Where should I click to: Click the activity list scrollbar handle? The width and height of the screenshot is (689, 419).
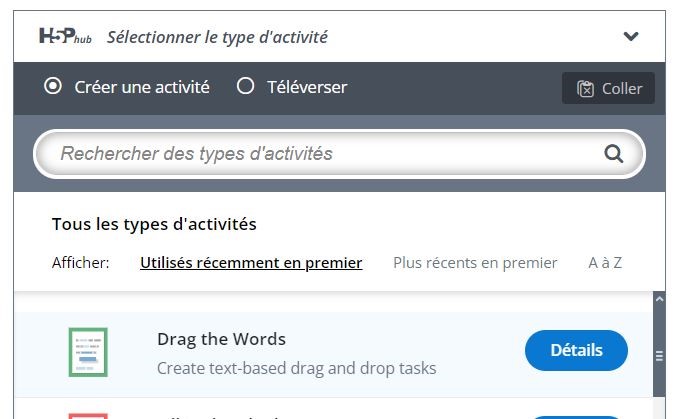coord(659,356)
